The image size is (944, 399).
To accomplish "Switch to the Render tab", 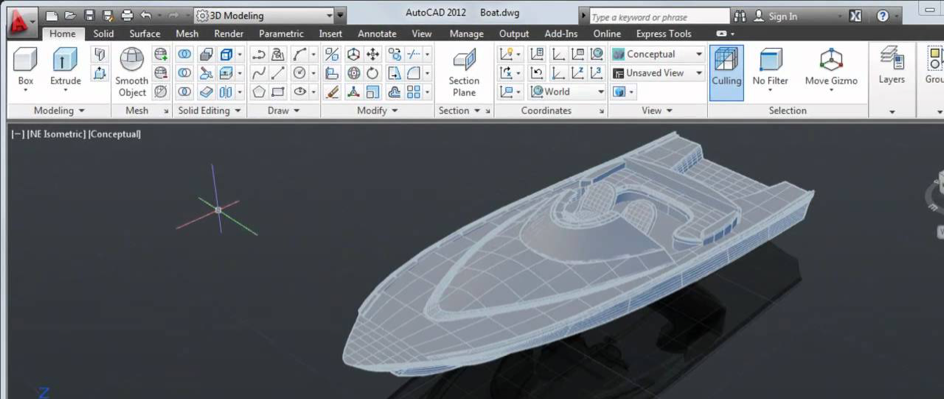I will pos(229,34).
